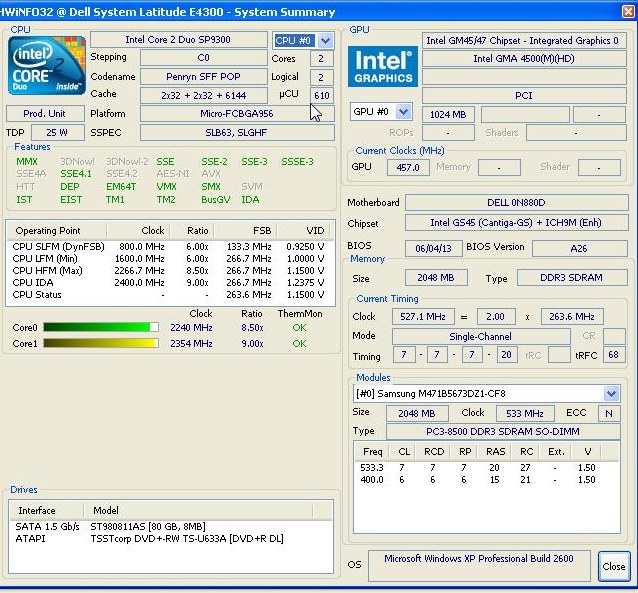638x593 pixels.
Task: Click the PCI bus field
Action: [524, 96]
